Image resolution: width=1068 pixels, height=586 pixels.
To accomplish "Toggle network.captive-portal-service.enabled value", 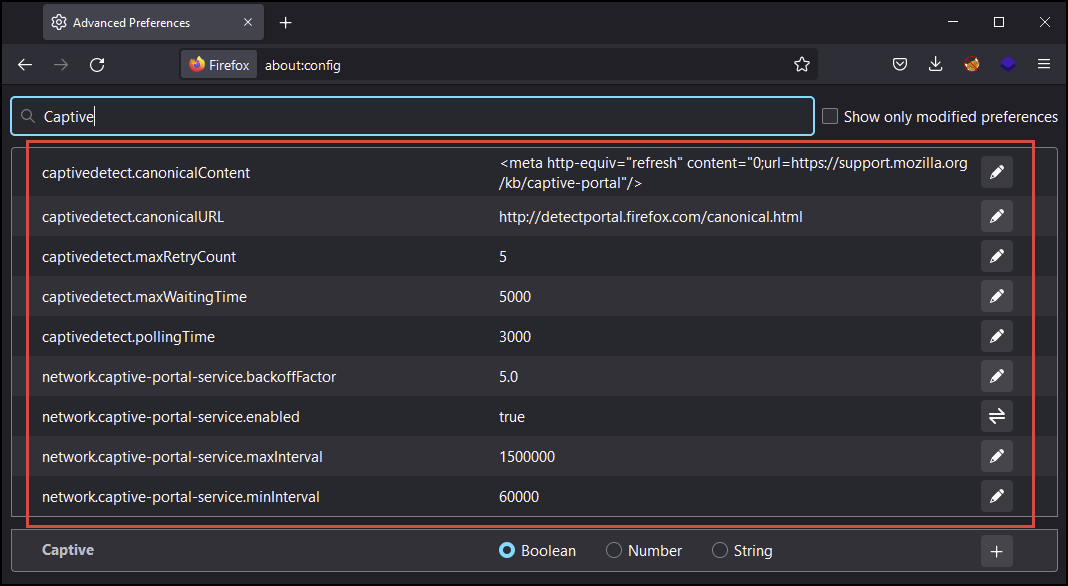I will coord(996,416).
